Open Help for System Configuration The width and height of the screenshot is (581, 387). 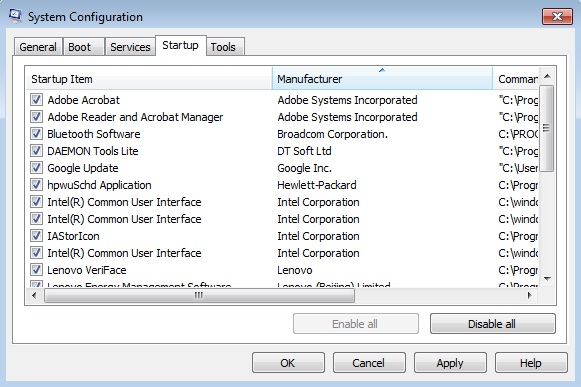click(531, 363)
